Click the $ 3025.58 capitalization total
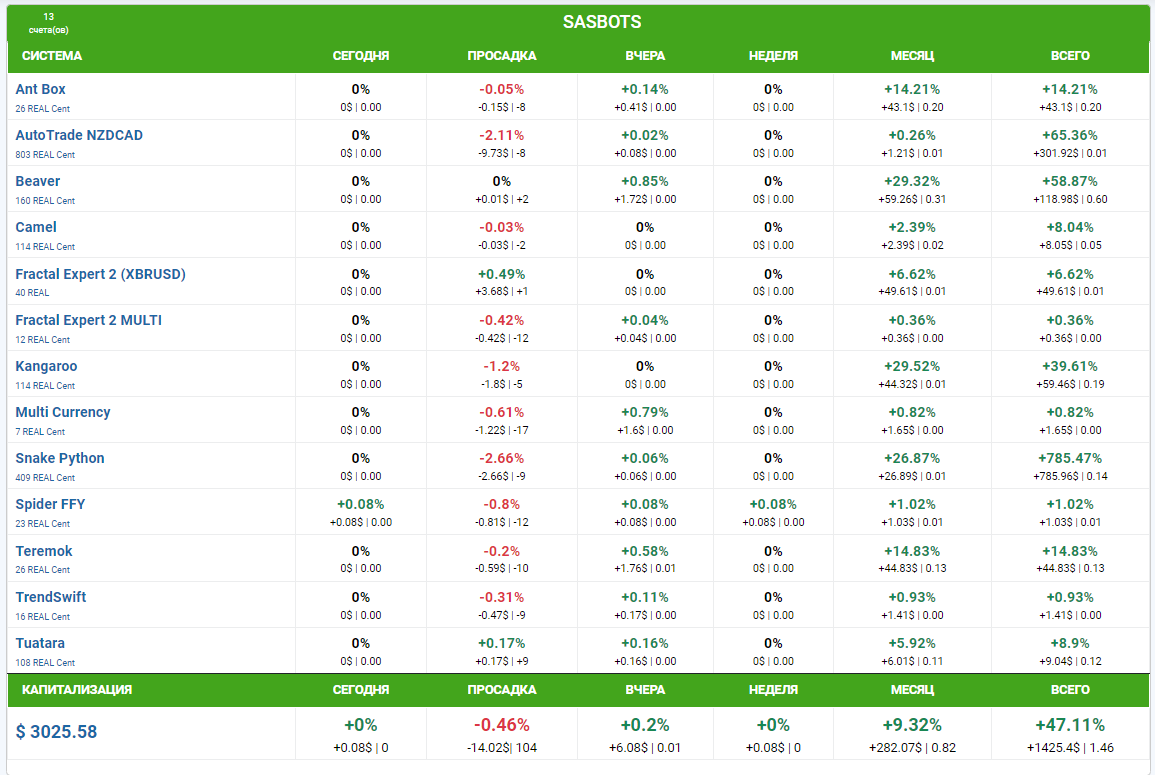The image size is (1155, 775). click(x=57, y=732)
